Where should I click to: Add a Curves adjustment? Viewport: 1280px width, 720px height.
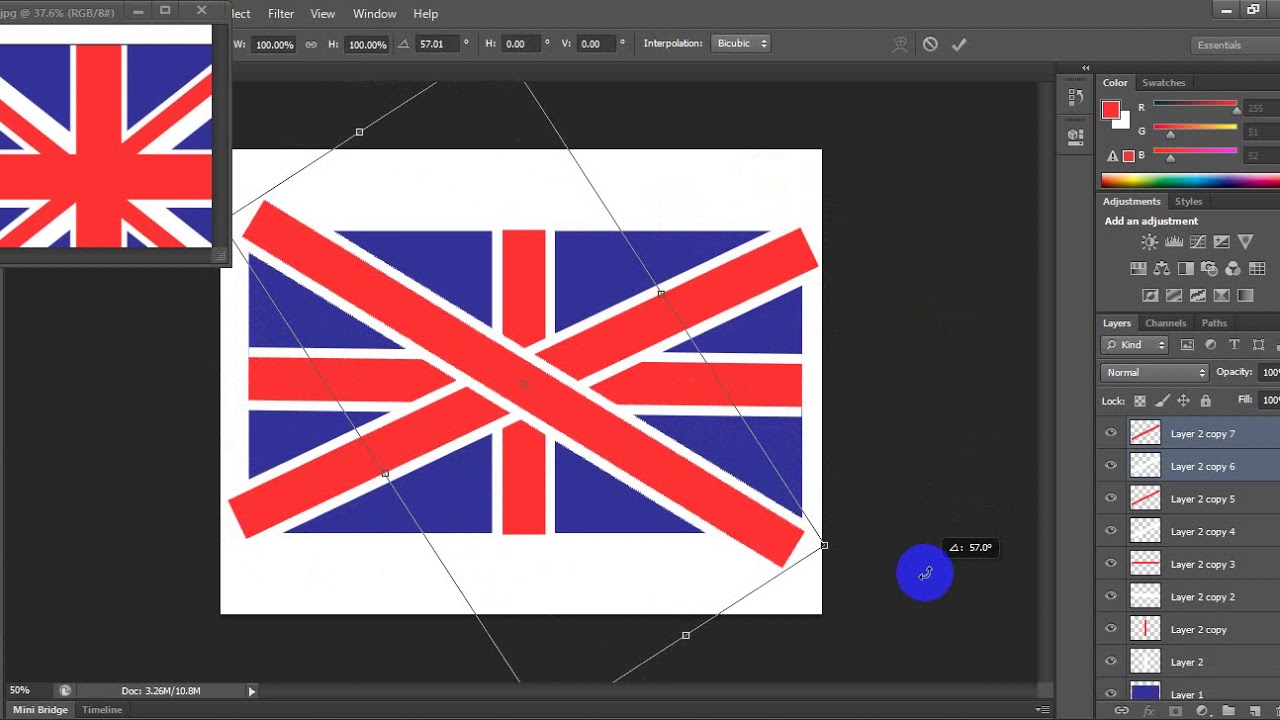(1197, 242)
